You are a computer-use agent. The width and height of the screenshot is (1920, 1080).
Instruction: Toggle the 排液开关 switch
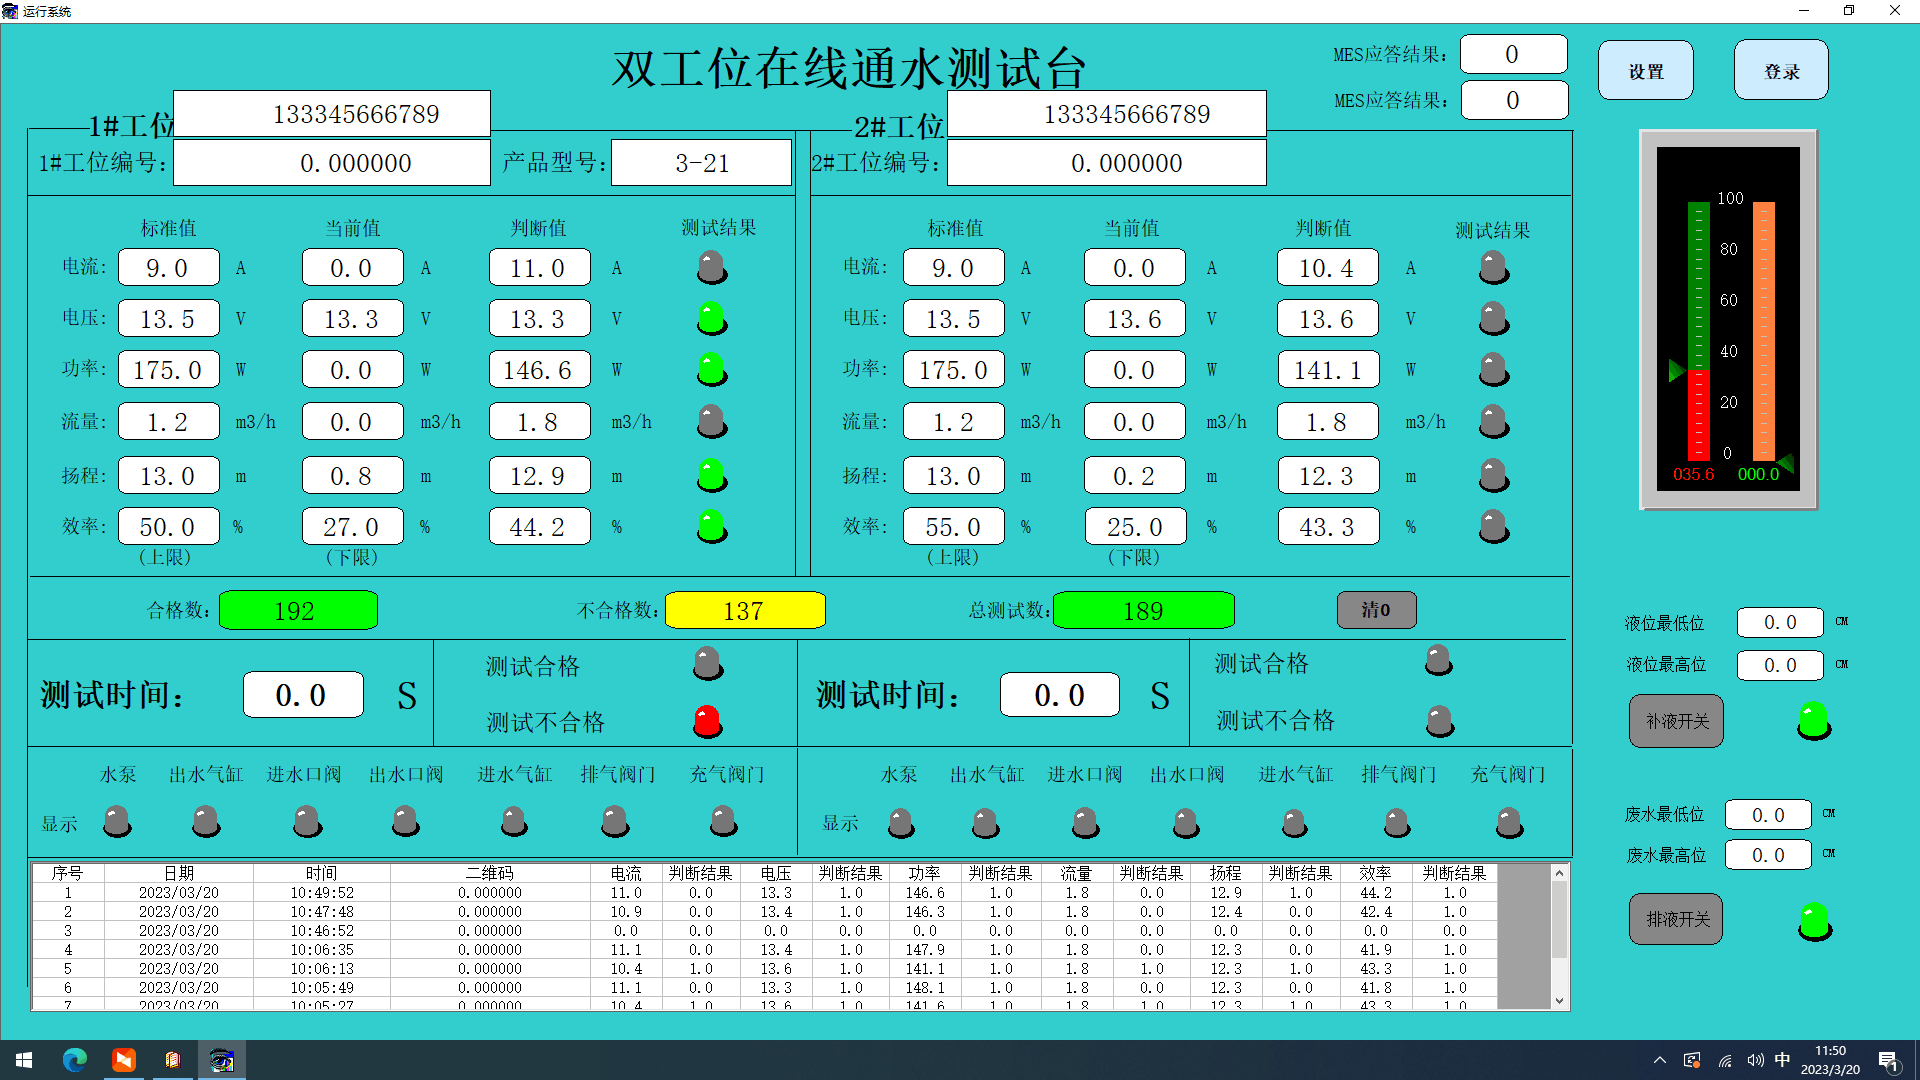tap(1676, 919)
